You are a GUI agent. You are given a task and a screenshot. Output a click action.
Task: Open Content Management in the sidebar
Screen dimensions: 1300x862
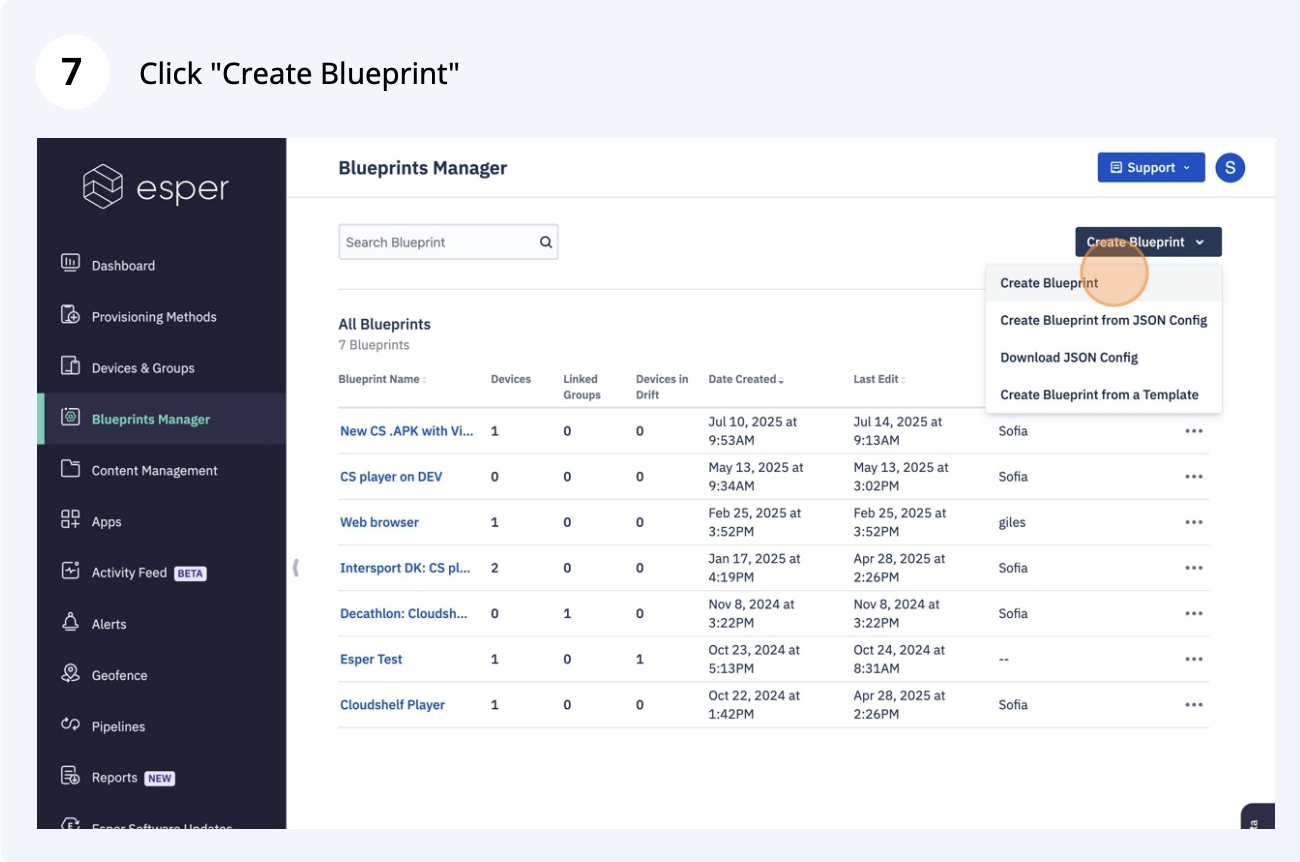coord(154,471)
